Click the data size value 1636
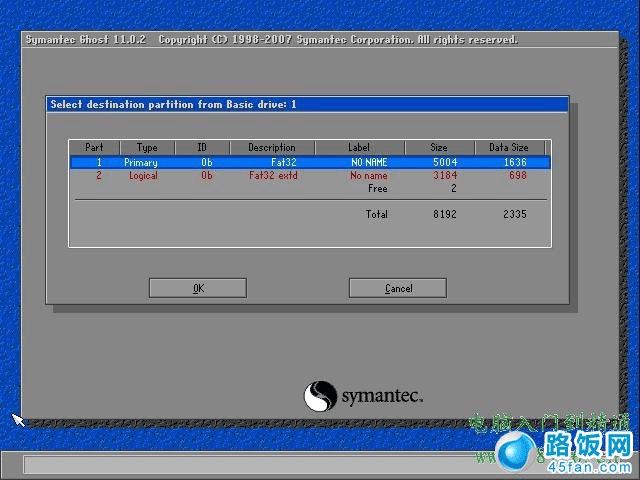Viewport: 640px width, 480px height. 515,162
